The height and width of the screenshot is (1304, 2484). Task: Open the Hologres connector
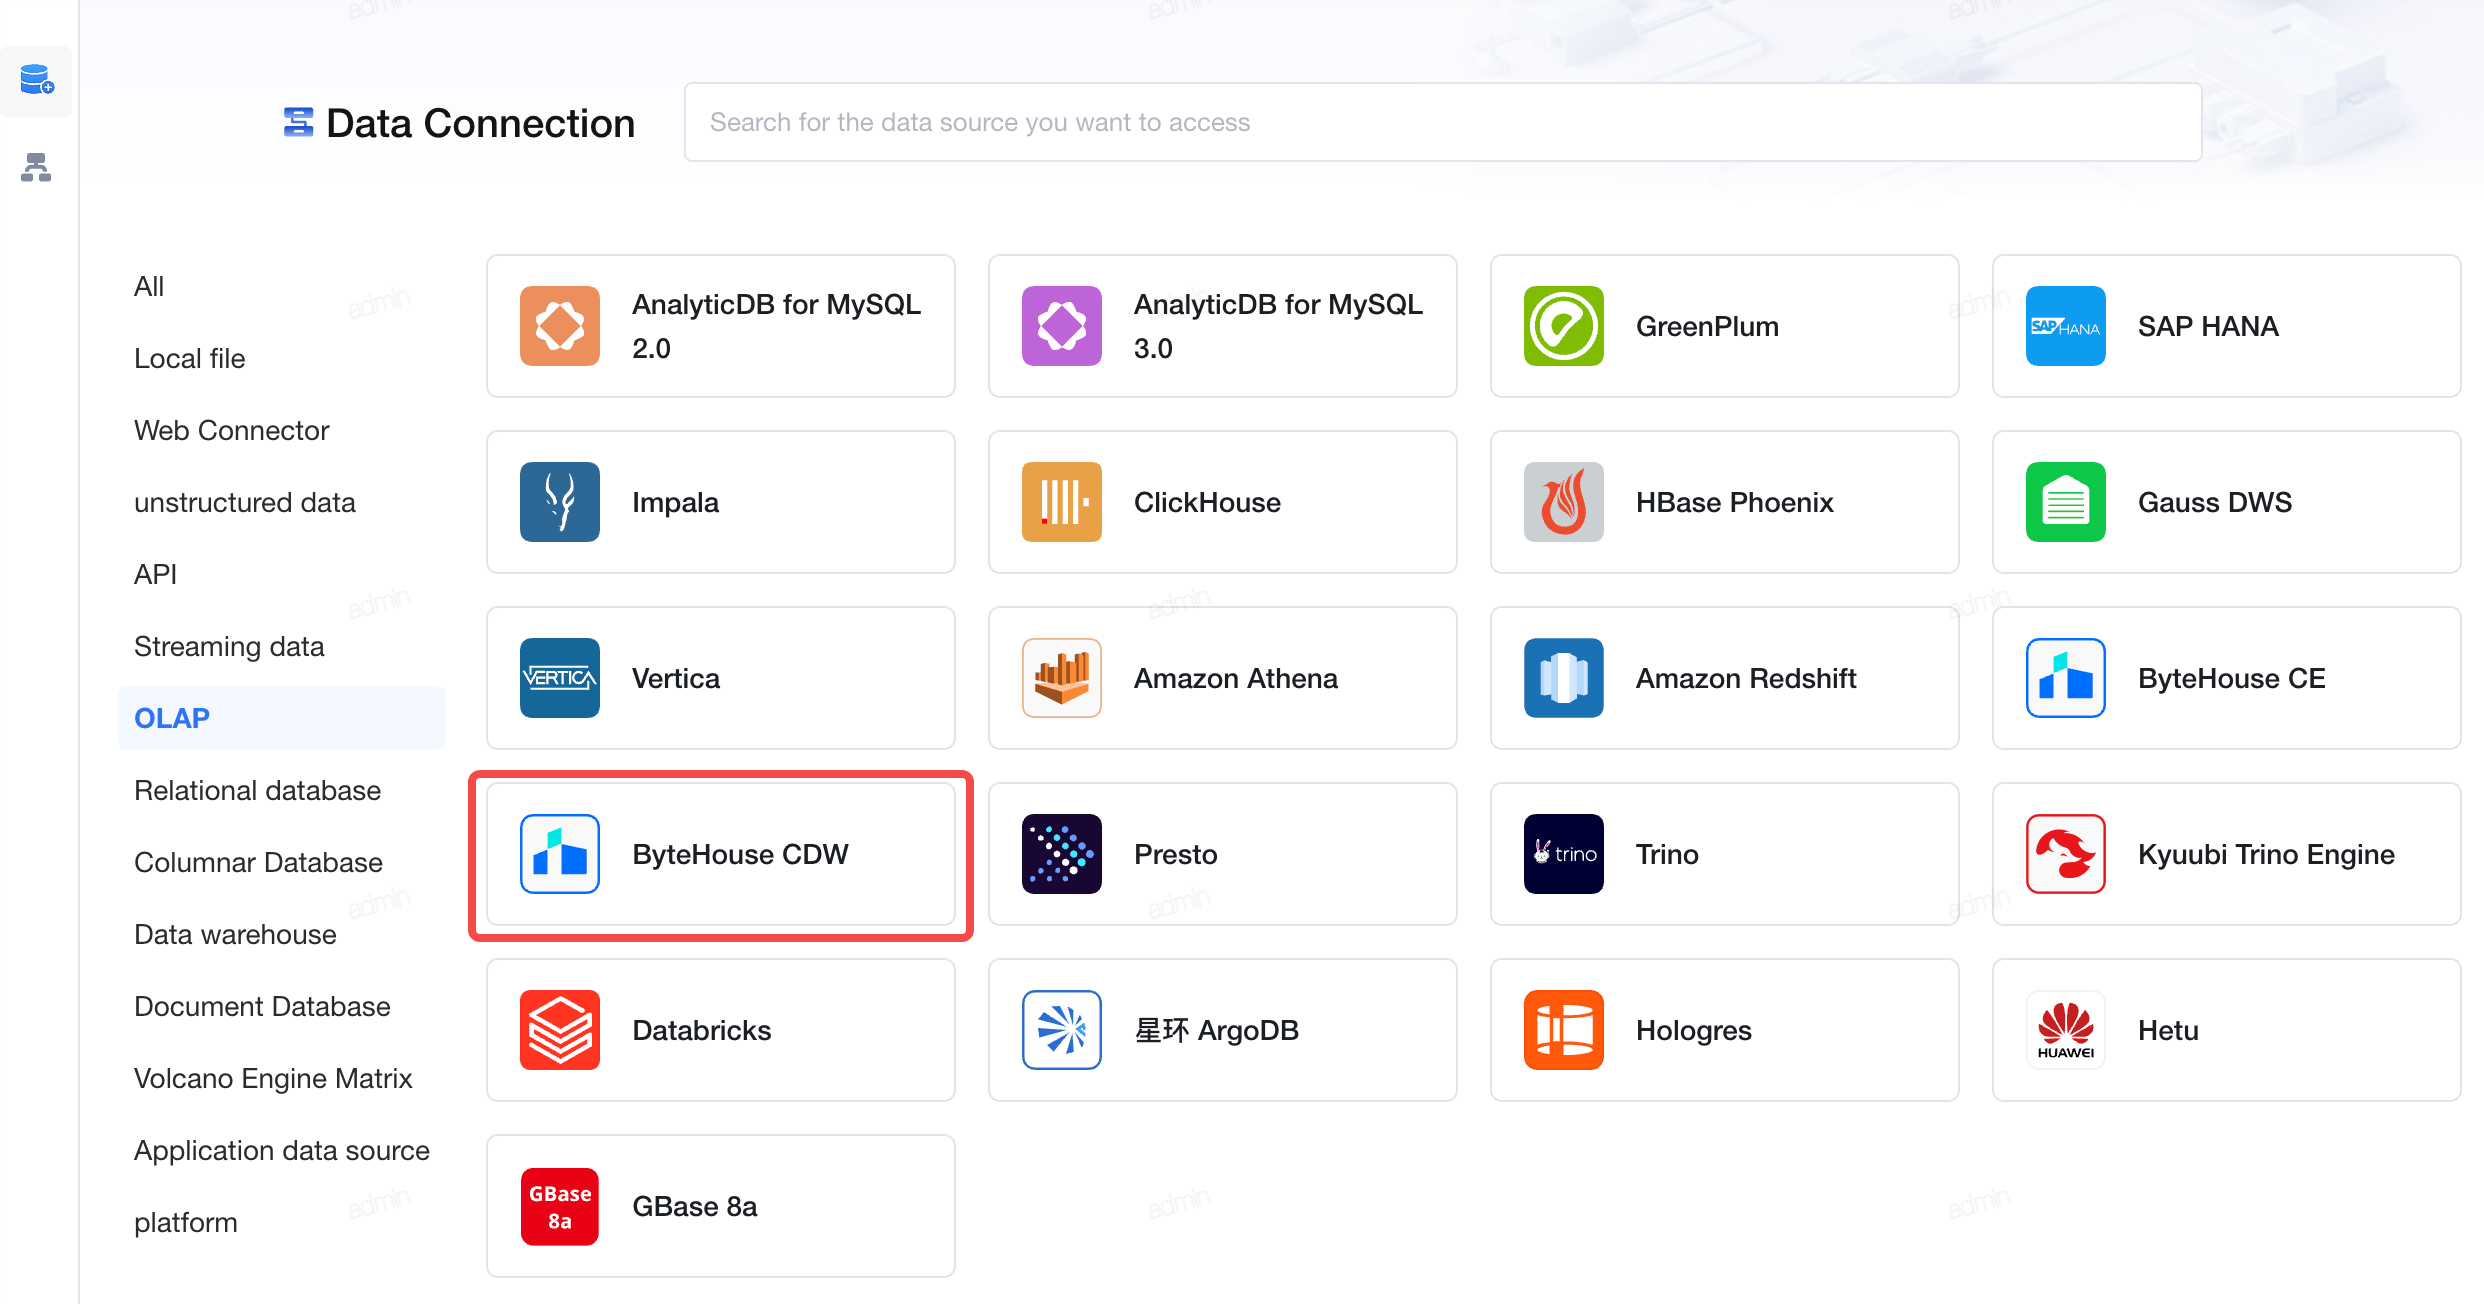coord(1724,1030)
